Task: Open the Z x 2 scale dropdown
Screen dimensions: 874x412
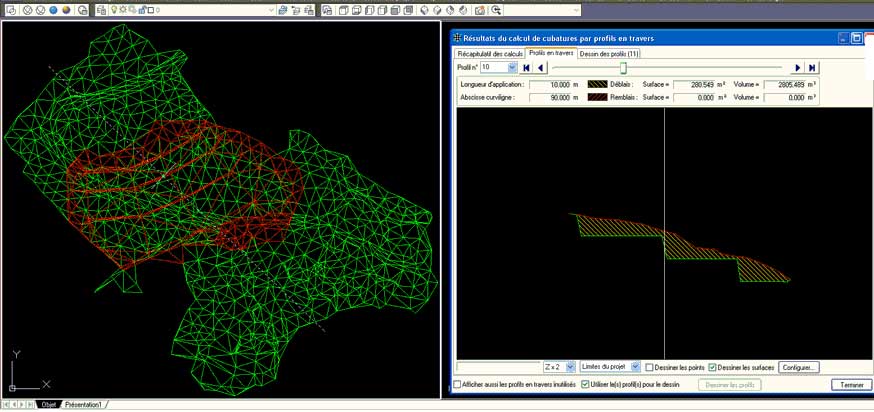Action: coord(570,367)
